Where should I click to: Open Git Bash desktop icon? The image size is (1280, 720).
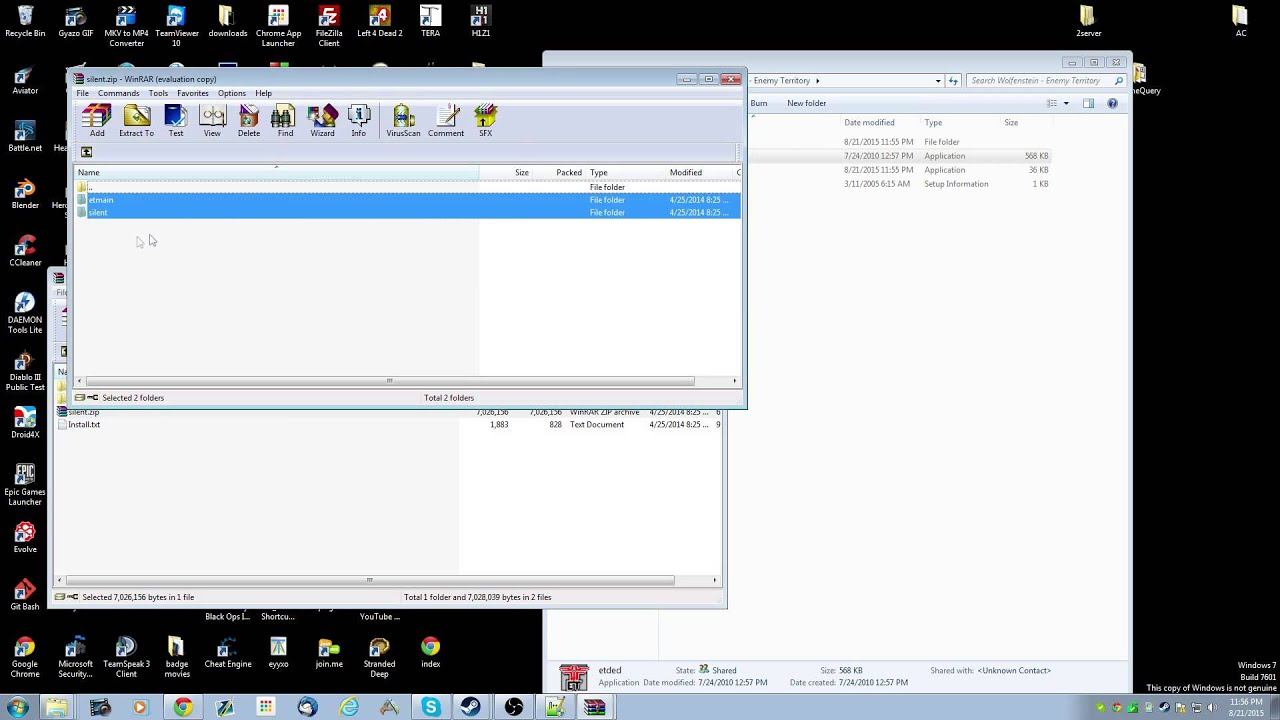pos(25,596)
